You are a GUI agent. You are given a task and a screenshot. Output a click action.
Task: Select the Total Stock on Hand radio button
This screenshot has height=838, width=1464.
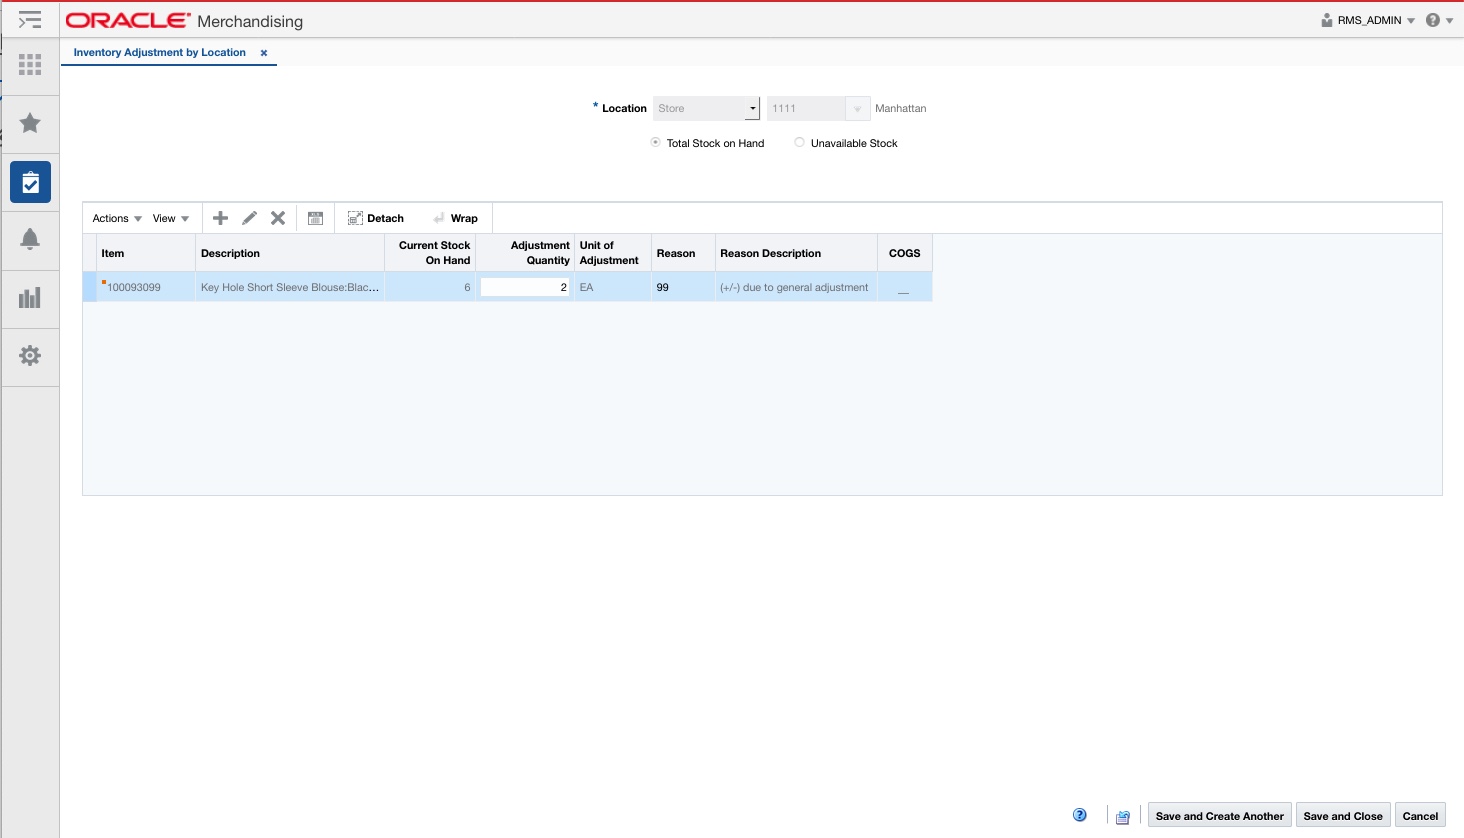(x=655, y=142)
